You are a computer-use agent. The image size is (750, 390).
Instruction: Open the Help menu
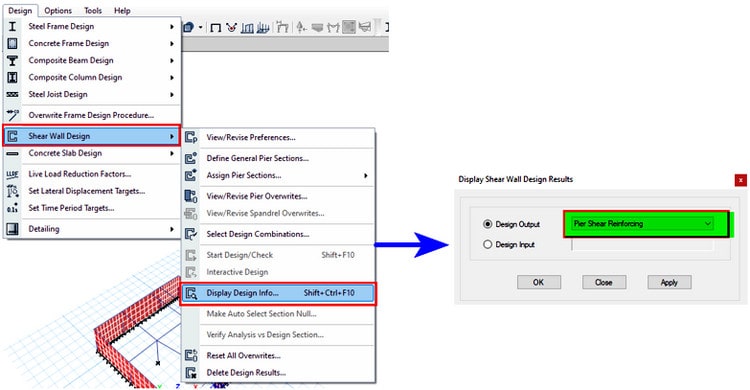[x=122, y=10]
